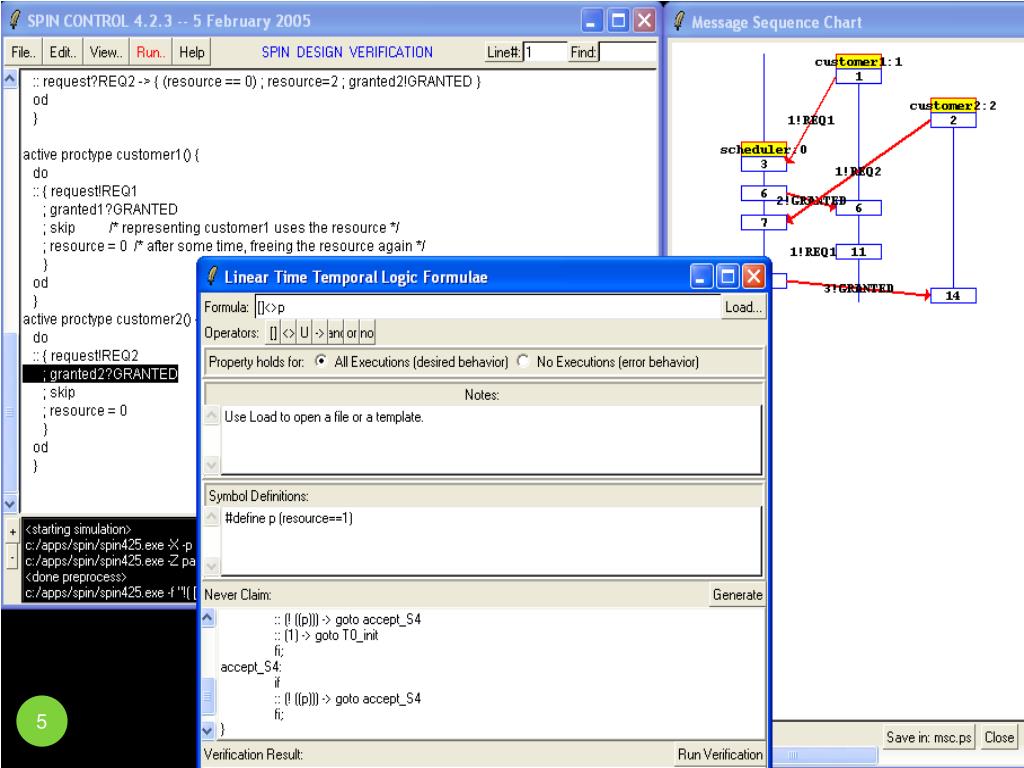Click the Run Verification button
This screenshot has width=1024, height=768.
pyautogui.click(x=720, y=754)
